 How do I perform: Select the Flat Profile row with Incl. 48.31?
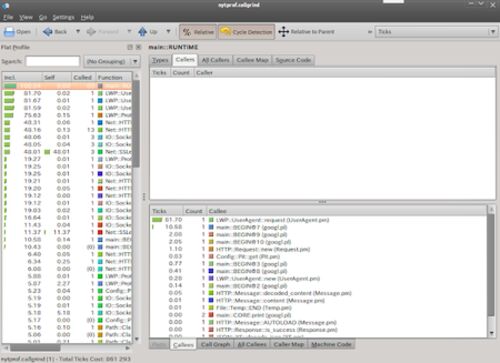pos(67,123)
